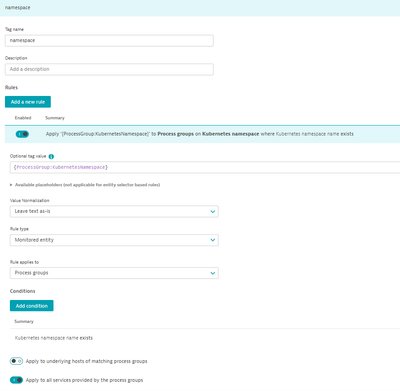Screen dimensions: 400x391
Task: Toggle Apply to underlying hosts of matching process groups
Action: pyautogui.click(x=16, y=361)
